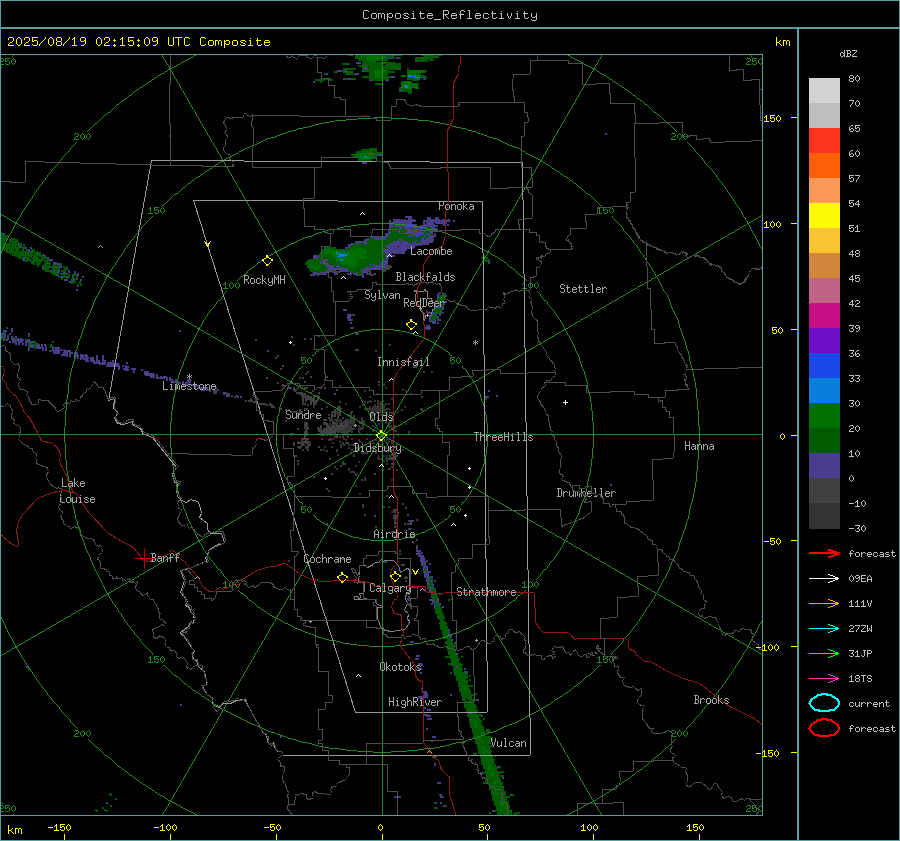Click the 'ThreeHills' town label
This screenshot has height=841, width=900.
click(503, 437)
